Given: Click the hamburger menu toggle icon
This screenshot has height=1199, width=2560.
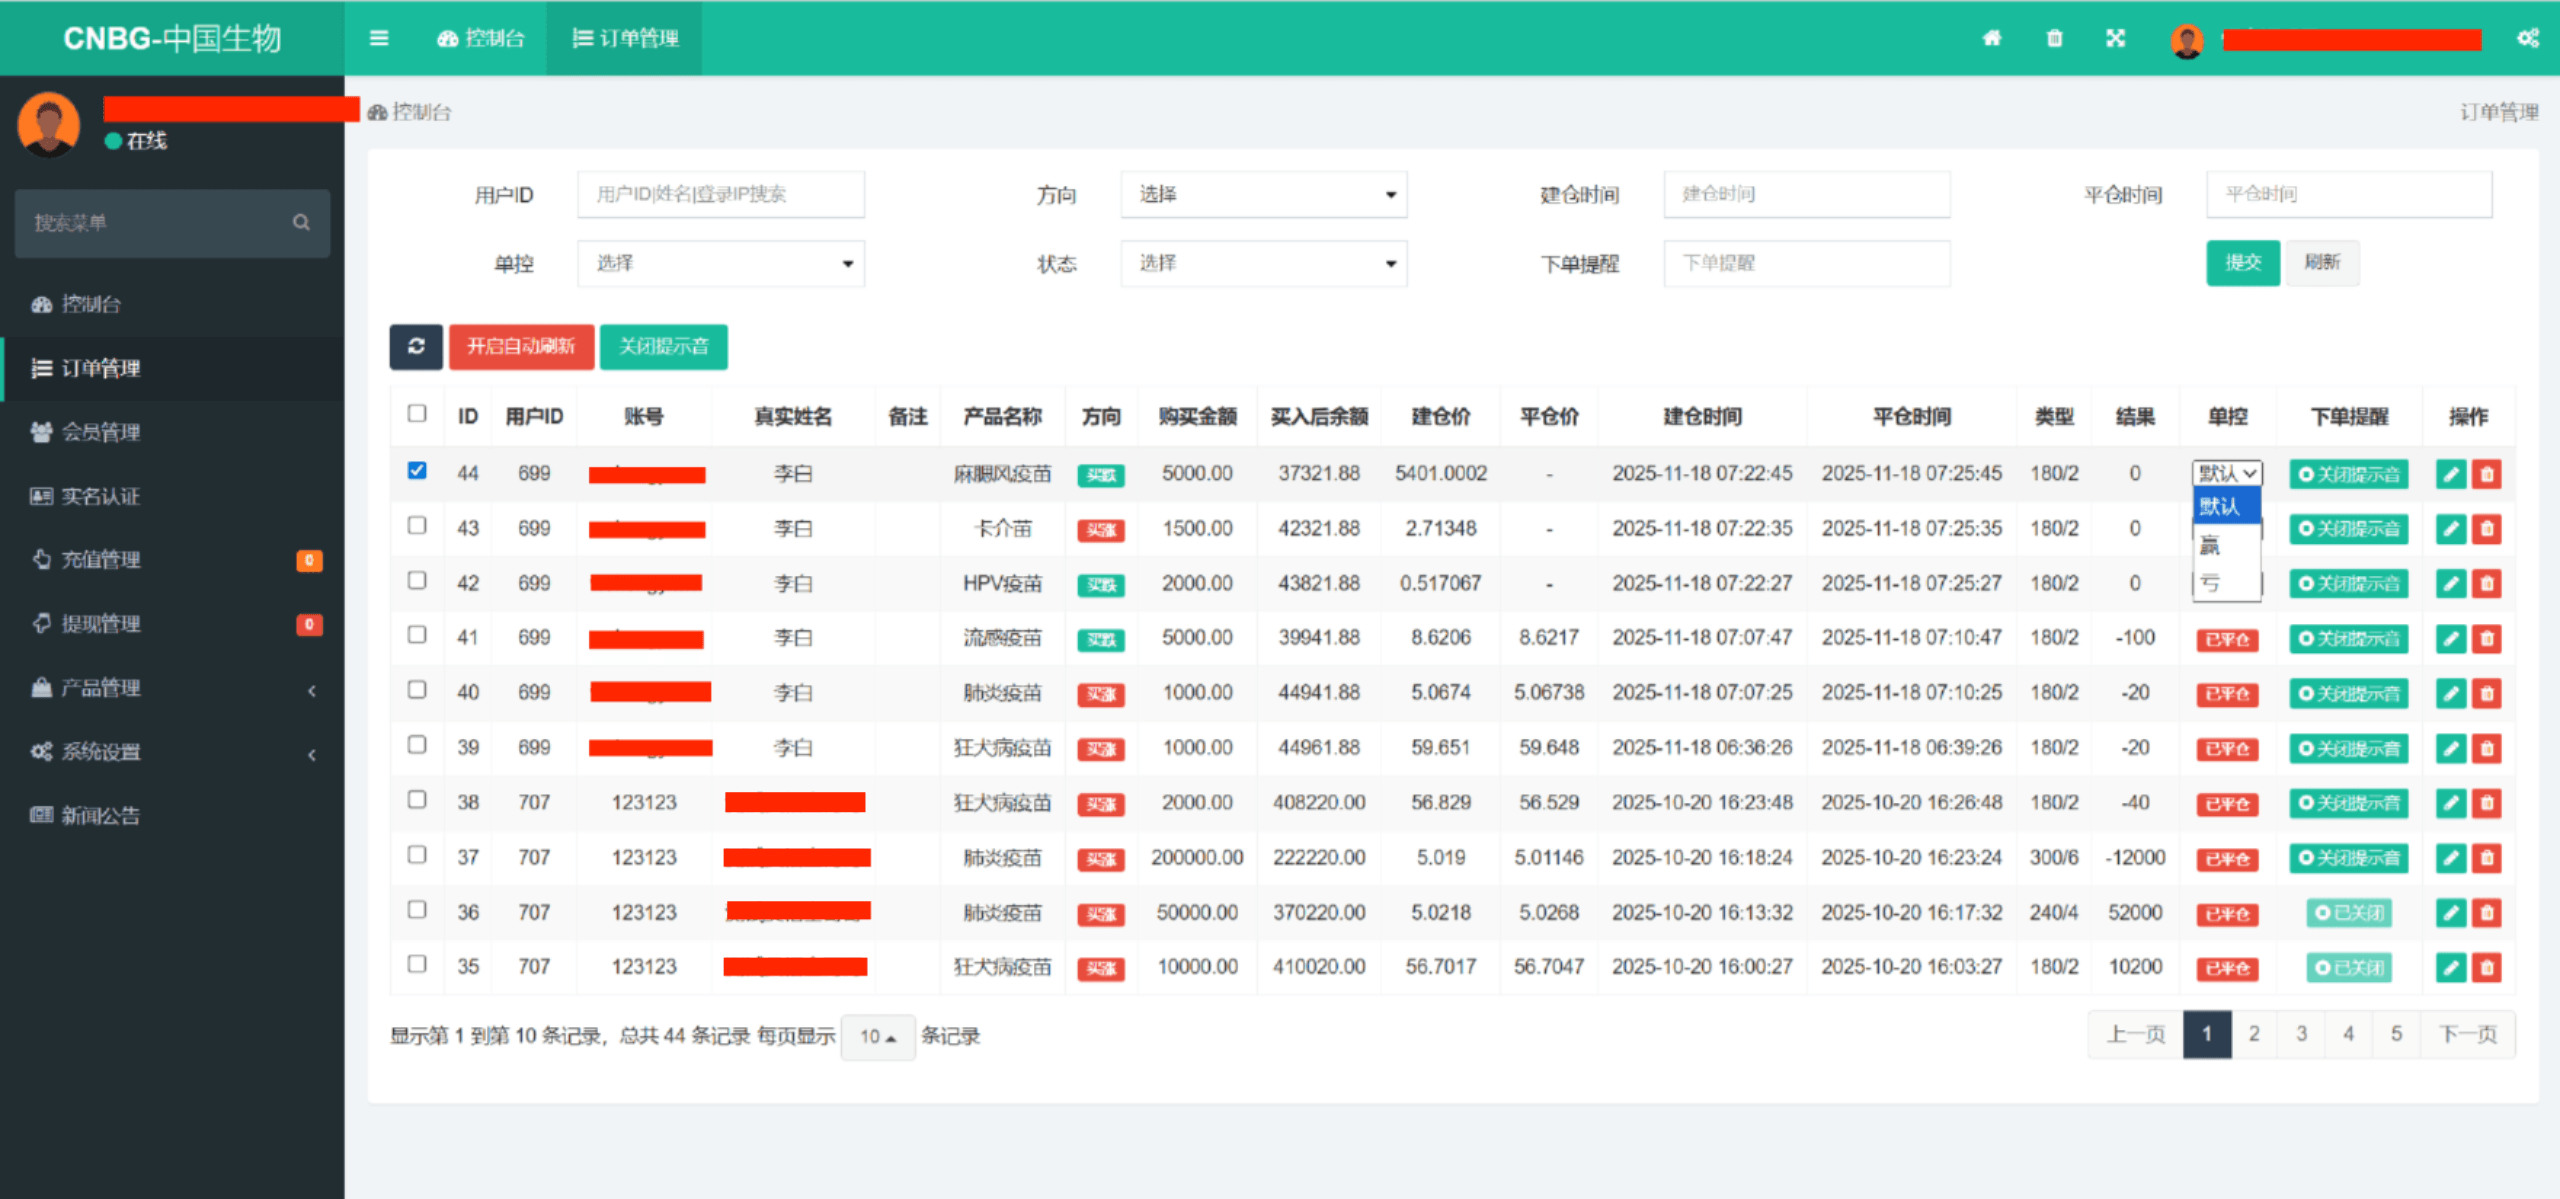Looking at the screenshot, I should (x=378, y=38).
